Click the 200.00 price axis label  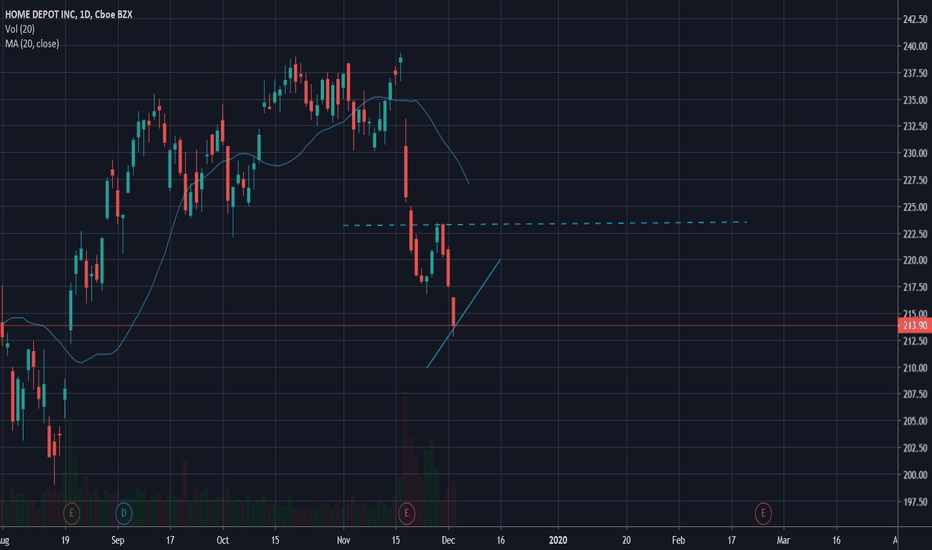click(x=915, y=474)
